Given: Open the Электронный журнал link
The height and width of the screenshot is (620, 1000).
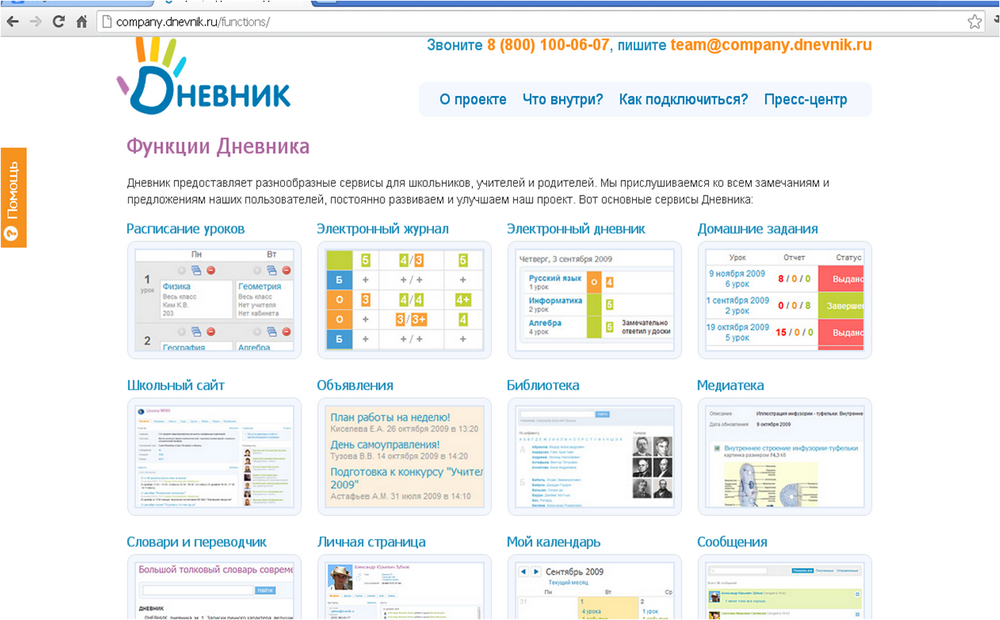Looking at the screenshot, I should 383,229.
